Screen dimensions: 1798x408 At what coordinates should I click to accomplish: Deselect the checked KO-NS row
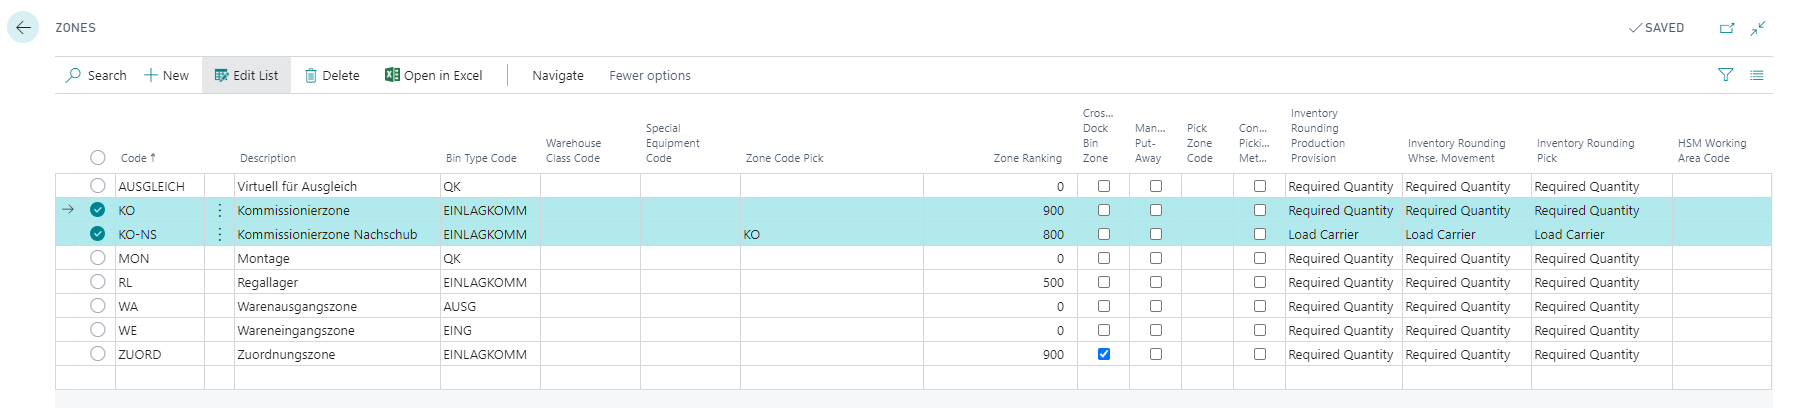click(x=97, y=234)
